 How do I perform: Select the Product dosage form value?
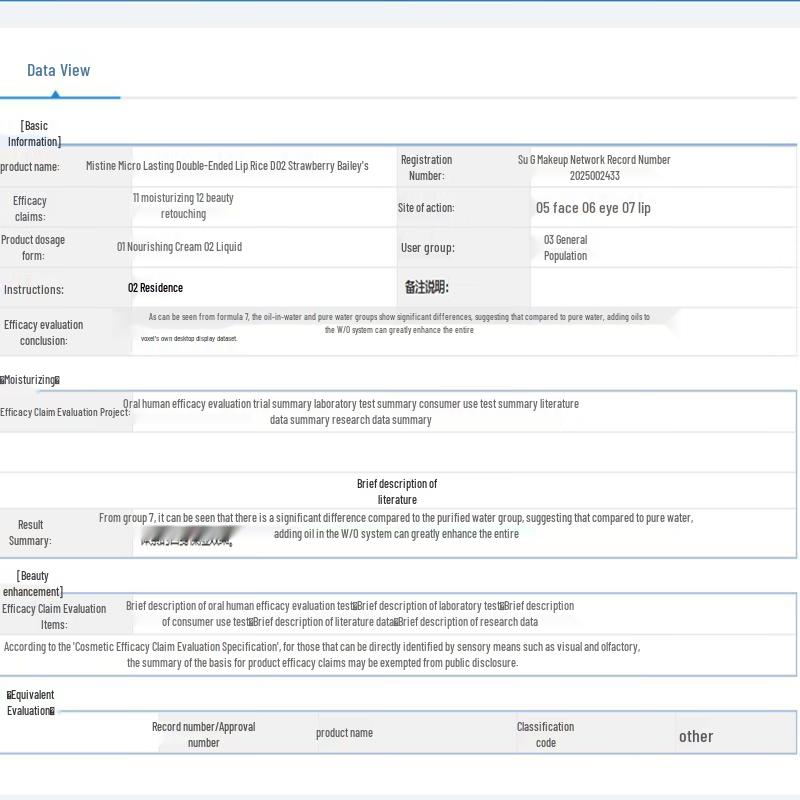coord(179,247)
